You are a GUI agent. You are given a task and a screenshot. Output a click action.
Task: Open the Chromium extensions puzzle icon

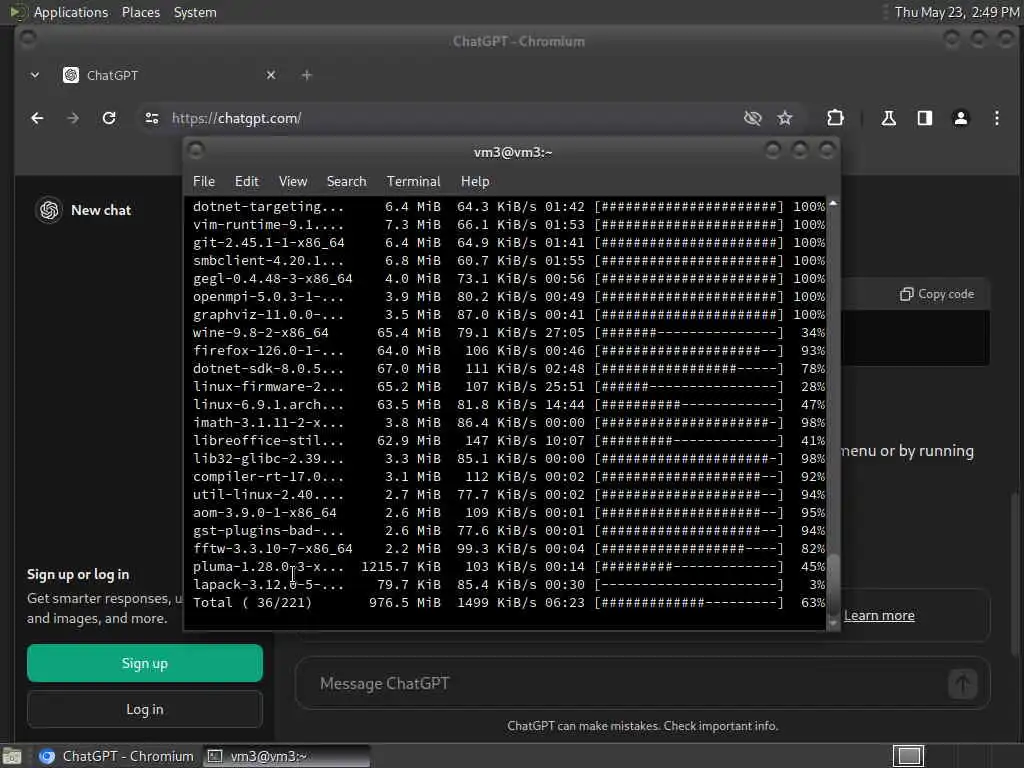[835, 118]
